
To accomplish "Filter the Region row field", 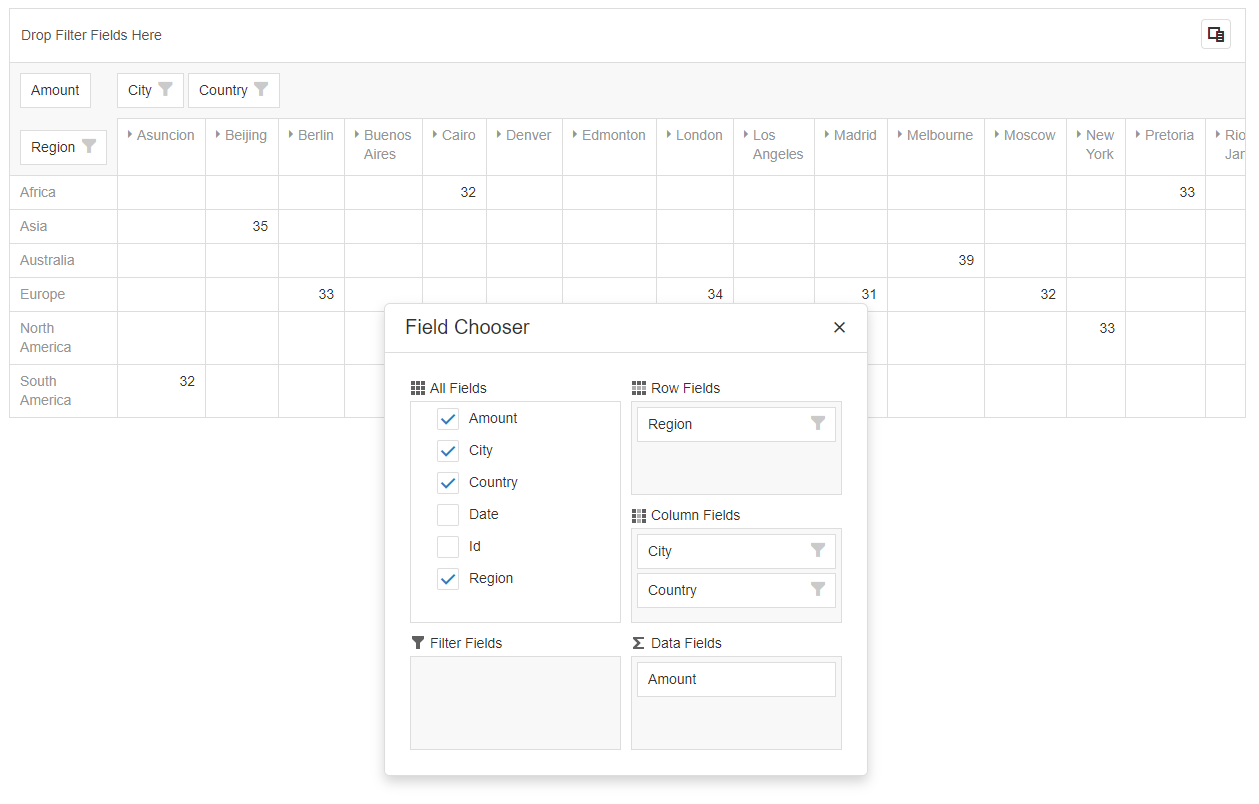I will tap(88, 146).
